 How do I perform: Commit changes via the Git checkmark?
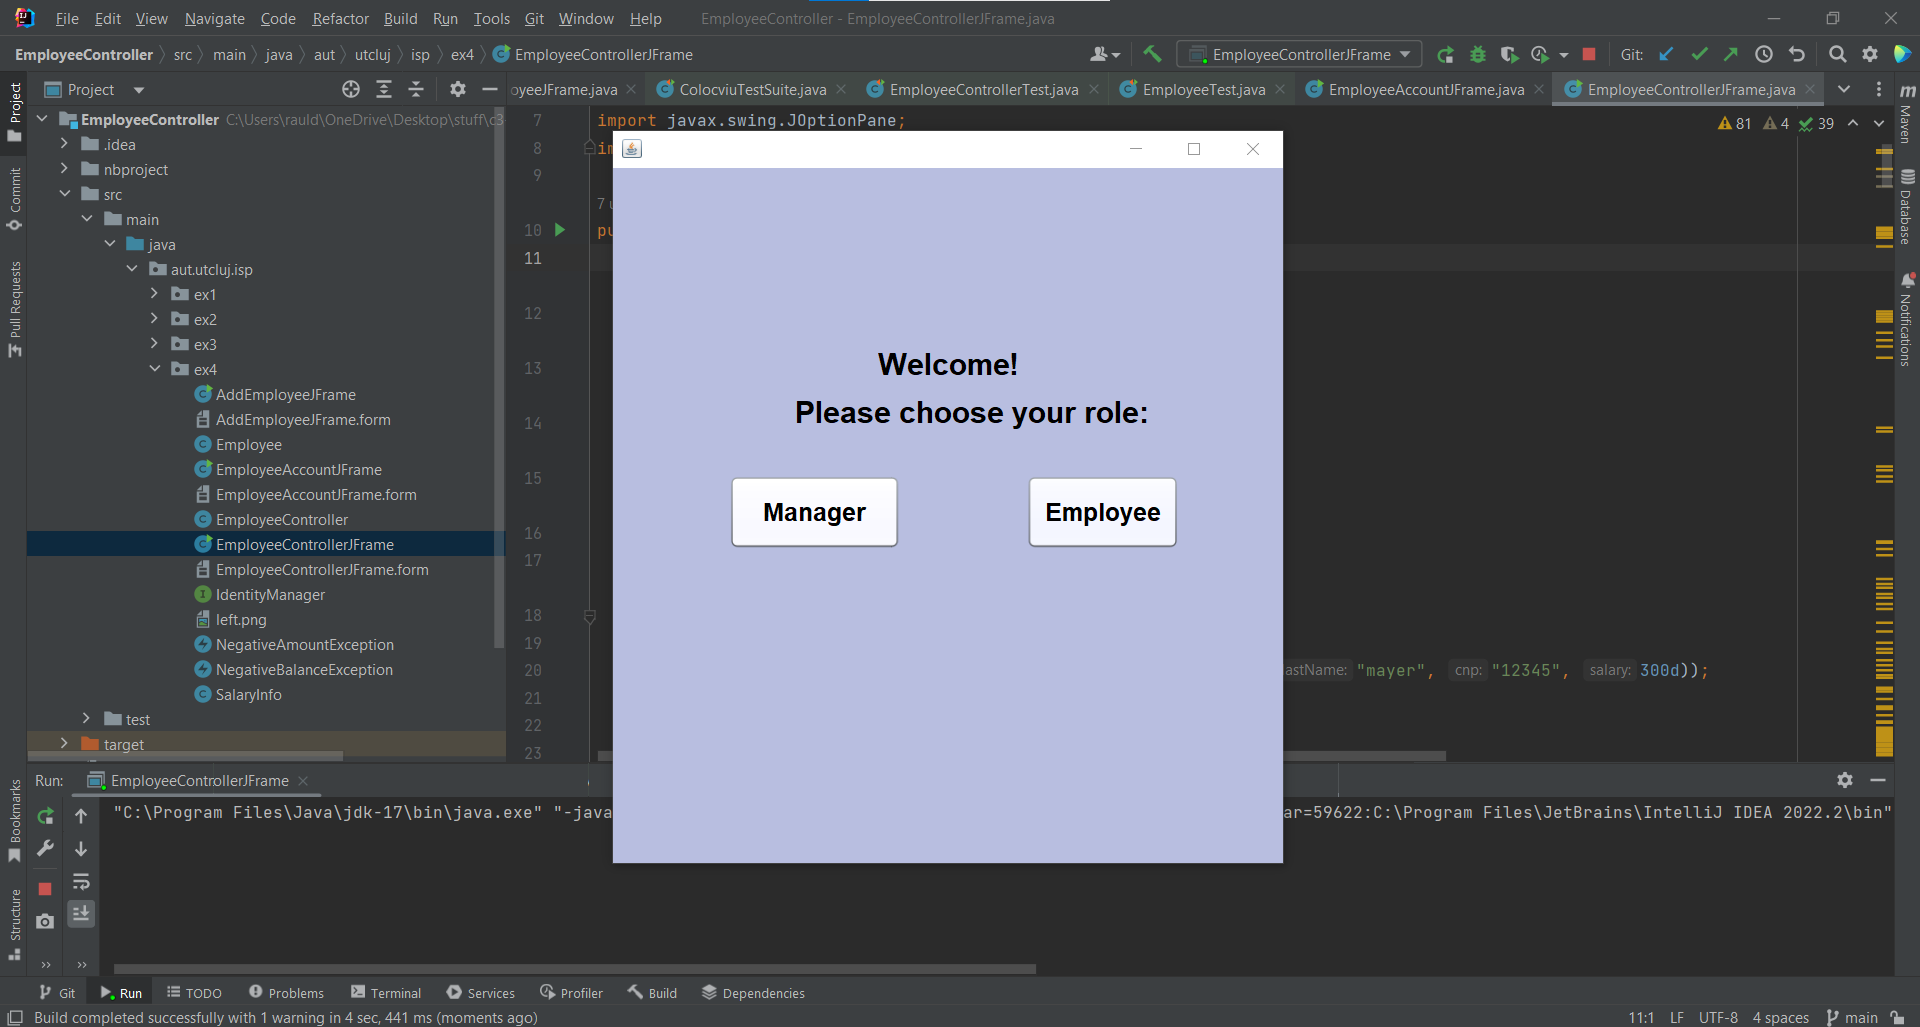coord(1699,54)
